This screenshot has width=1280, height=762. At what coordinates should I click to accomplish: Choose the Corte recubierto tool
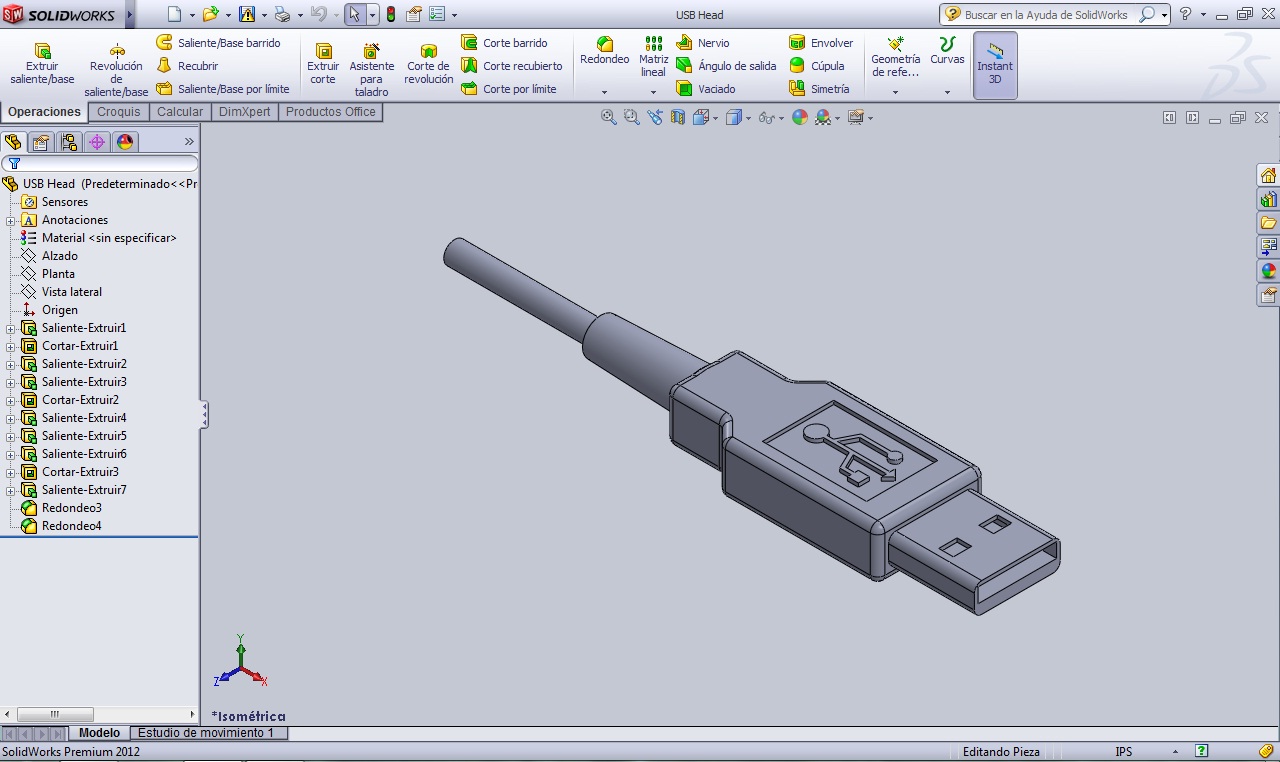512,66
